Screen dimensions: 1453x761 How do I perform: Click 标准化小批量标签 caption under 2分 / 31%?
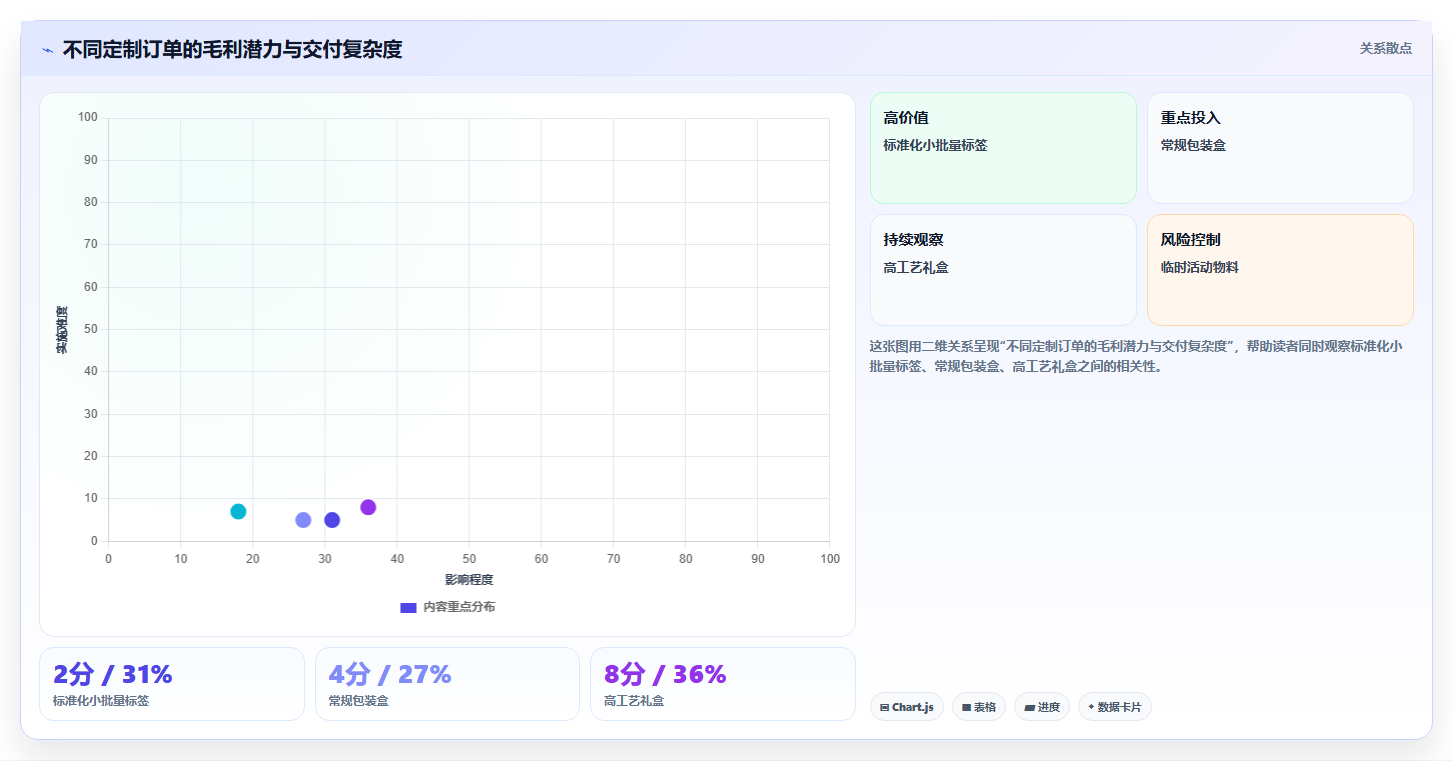coord(101,701)
